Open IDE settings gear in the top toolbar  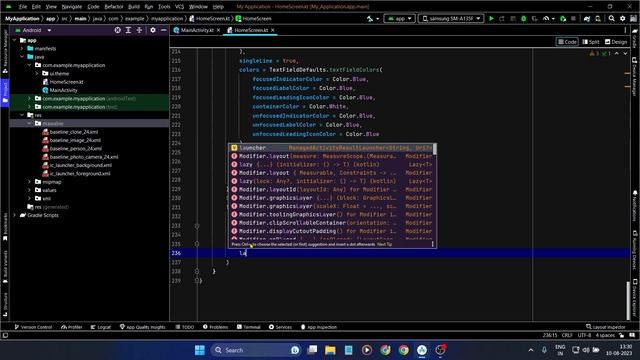pyautogui.click(x=622, y=18)
